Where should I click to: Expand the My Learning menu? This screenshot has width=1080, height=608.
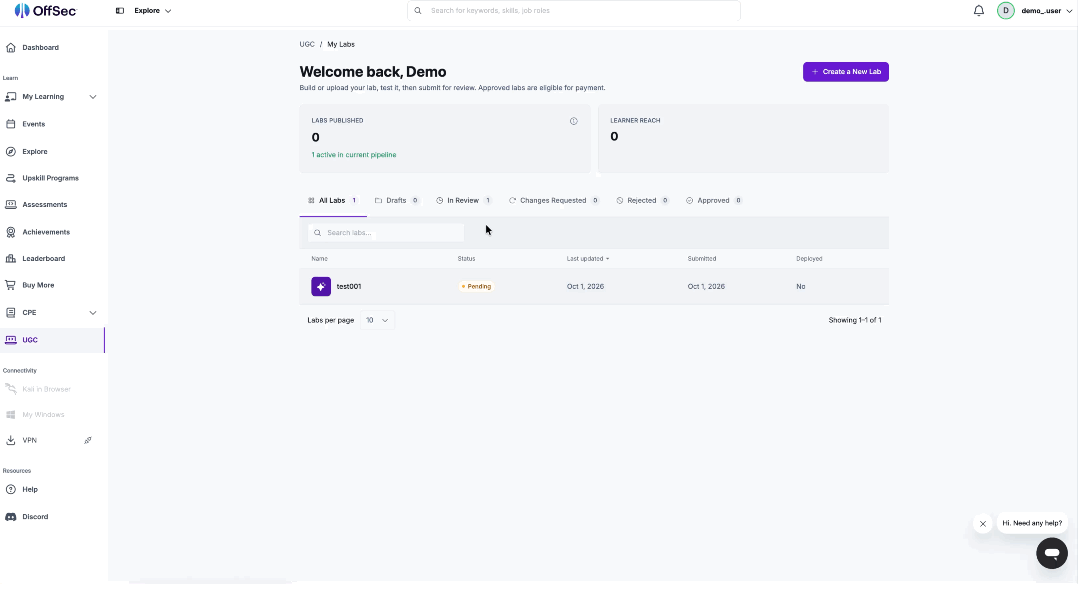52,97
